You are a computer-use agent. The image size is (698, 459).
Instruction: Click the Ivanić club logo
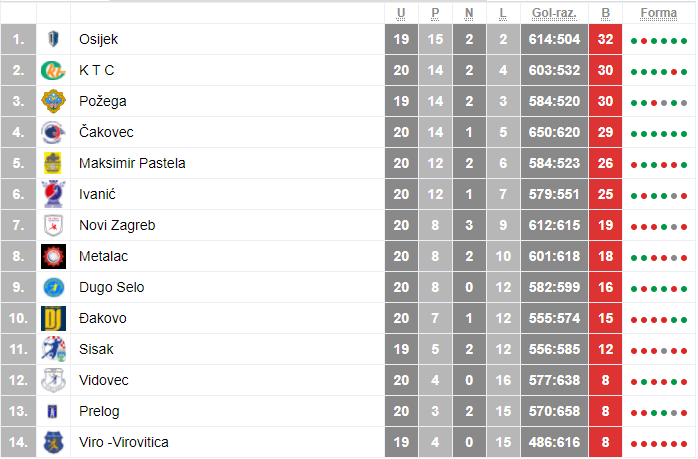click(53, 194)
